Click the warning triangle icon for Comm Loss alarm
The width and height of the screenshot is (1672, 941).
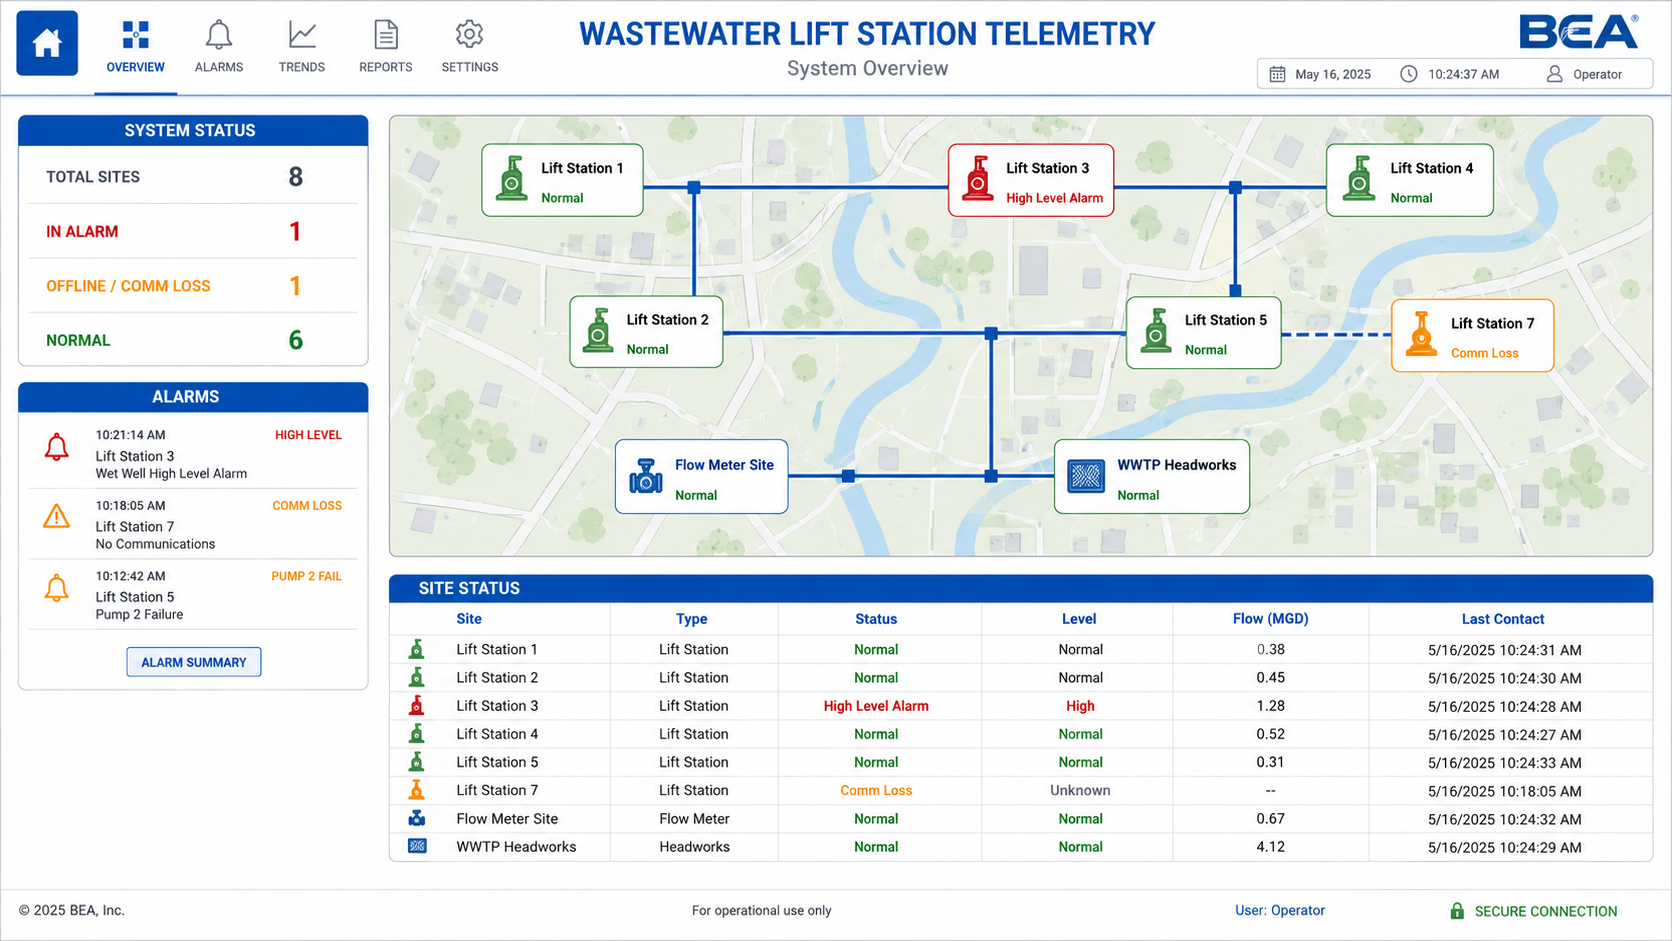coord(57,516)
